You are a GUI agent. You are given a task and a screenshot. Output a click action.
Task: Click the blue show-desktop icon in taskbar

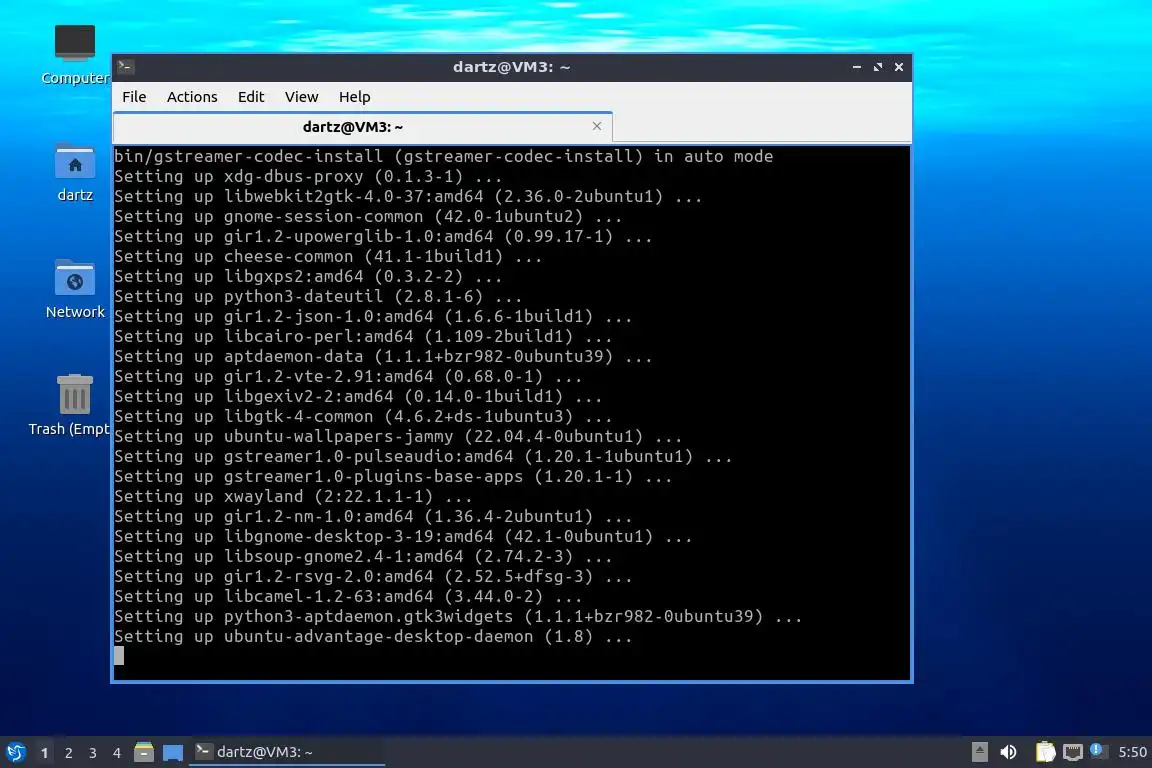[x=173, y=753]
